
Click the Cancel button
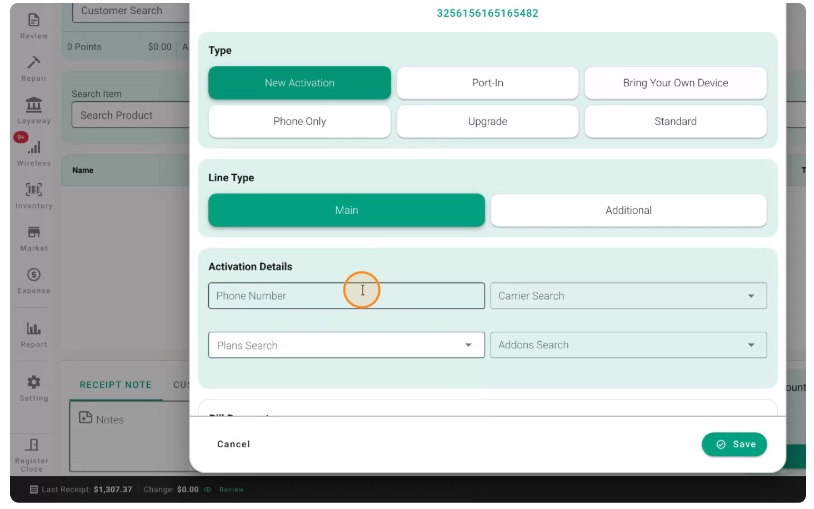(234, 445)
